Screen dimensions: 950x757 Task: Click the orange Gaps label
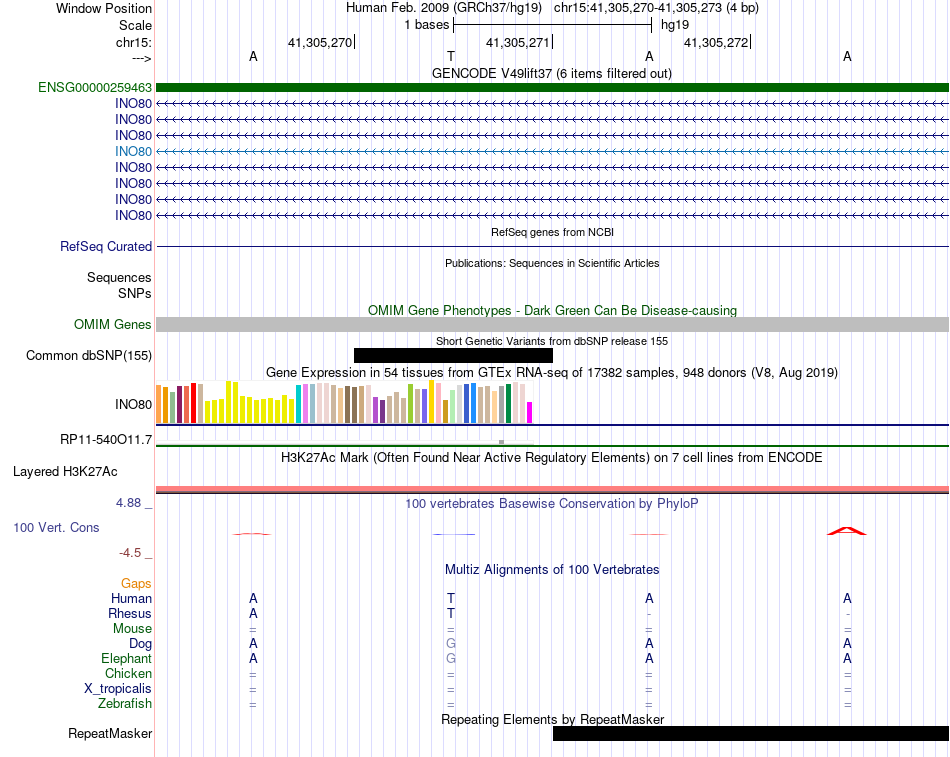136,584
